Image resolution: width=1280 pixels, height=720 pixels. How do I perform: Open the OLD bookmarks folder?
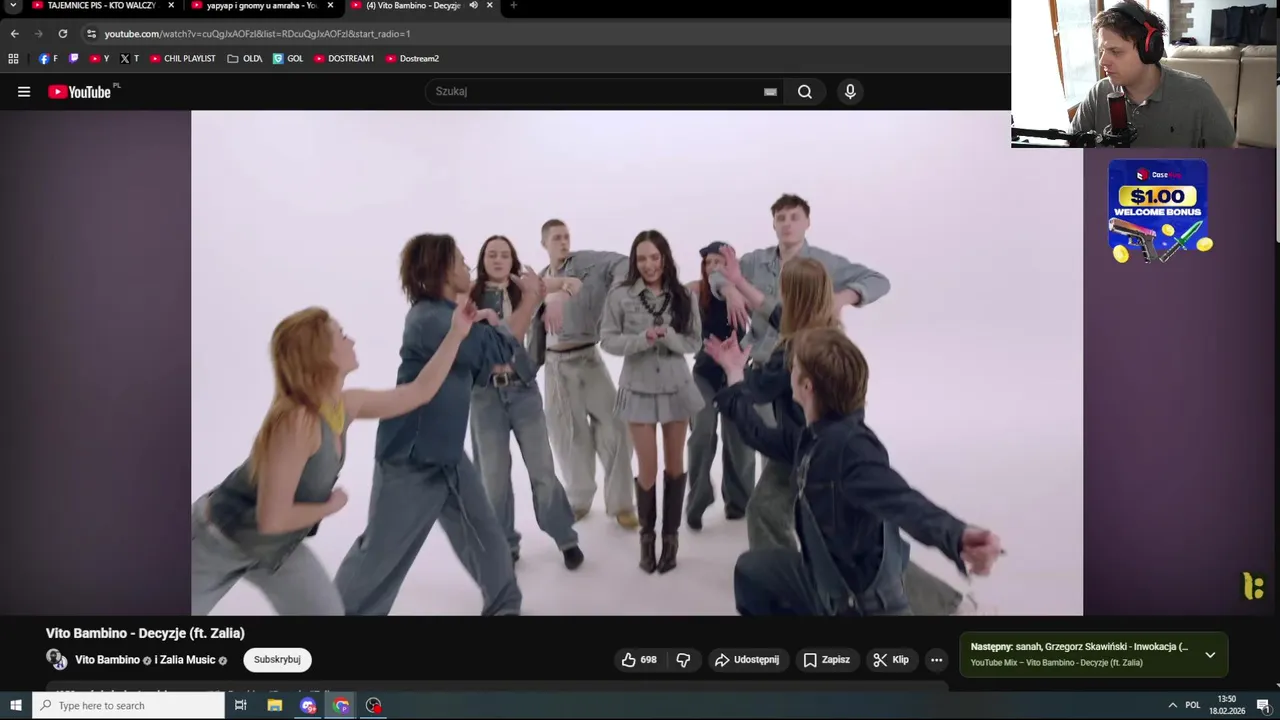tap(245, 59)
